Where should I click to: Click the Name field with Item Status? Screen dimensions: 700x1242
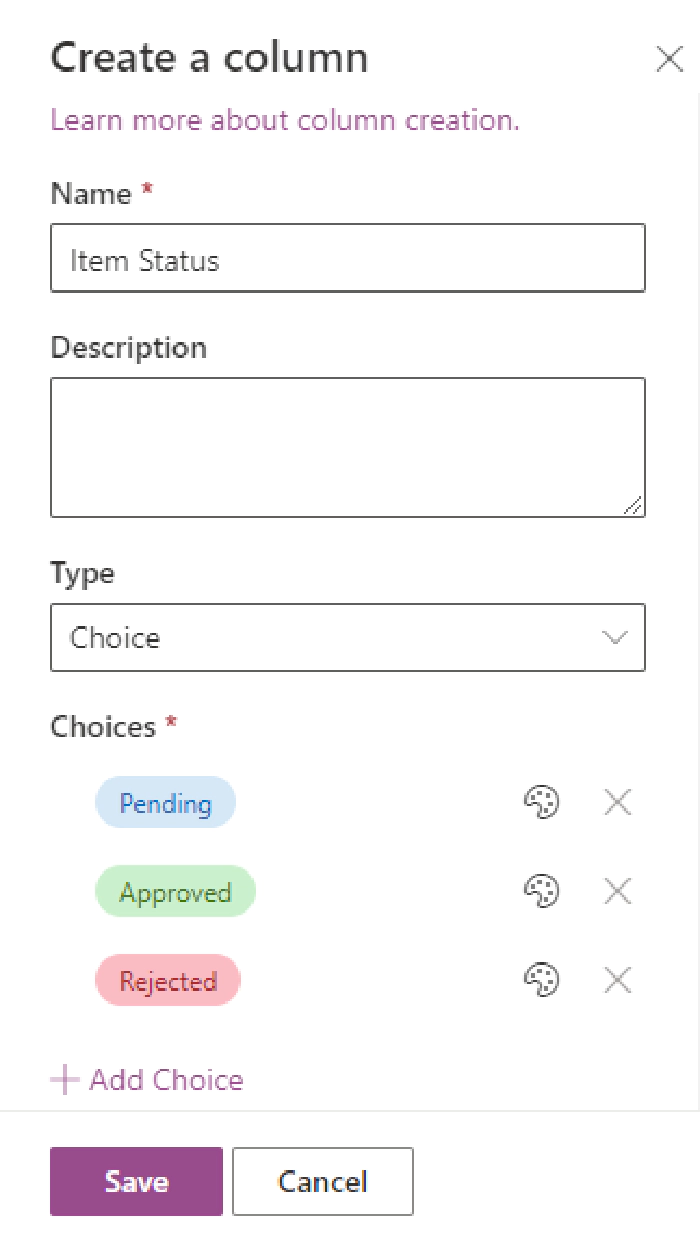click(347, 259)
